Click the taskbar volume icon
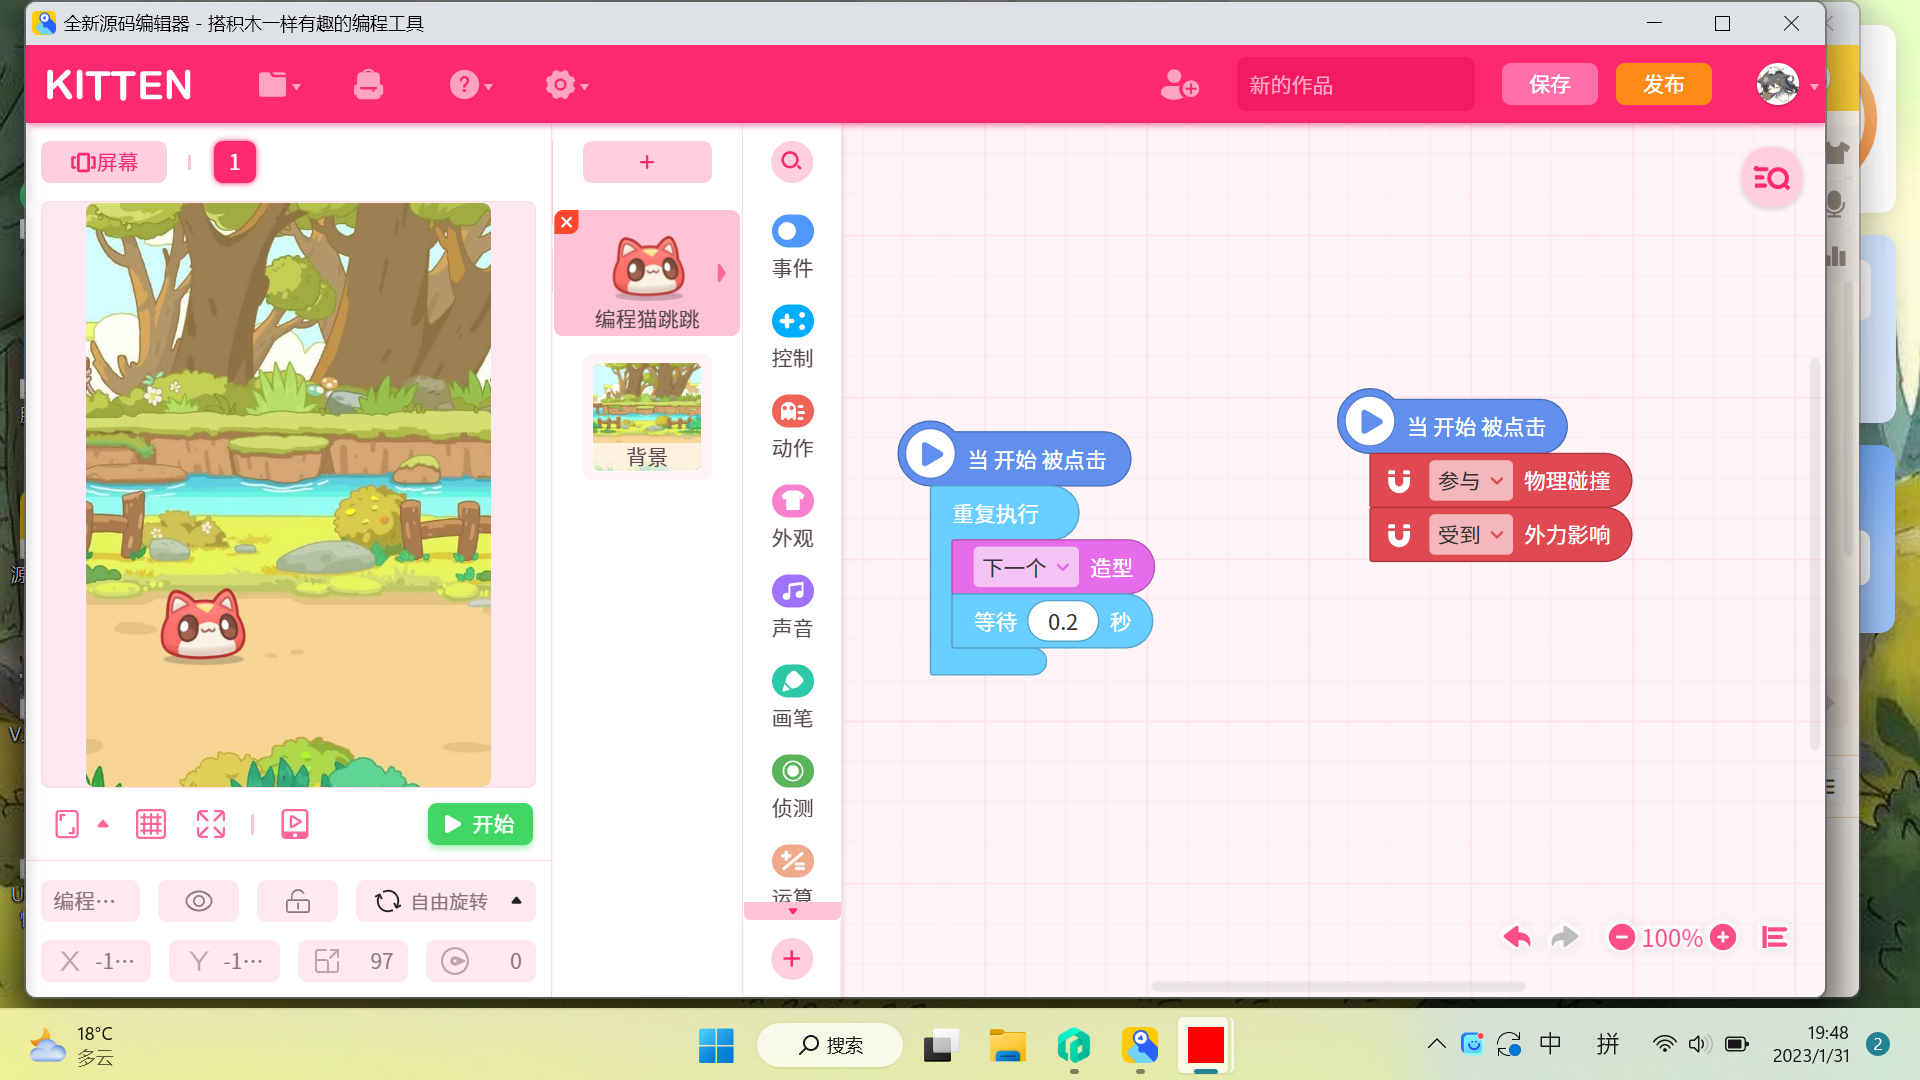 pyautogui.click(x=1699, y=1045)
